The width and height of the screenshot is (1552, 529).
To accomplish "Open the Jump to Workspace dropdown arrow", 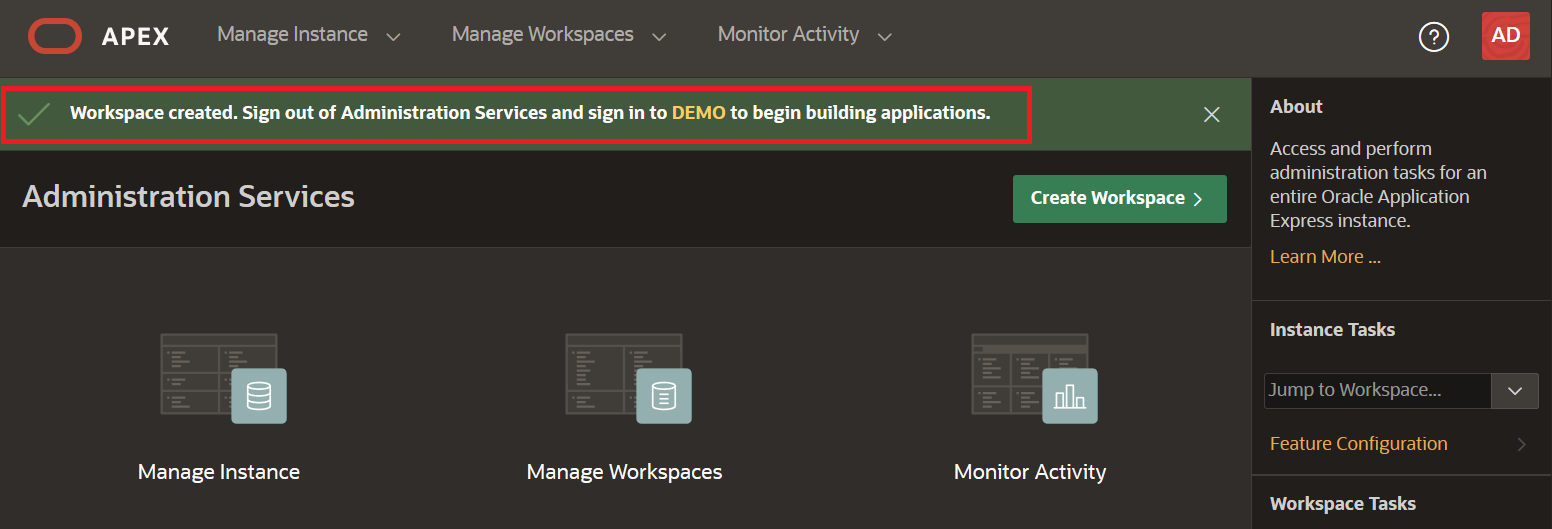I will [1514, 391].
